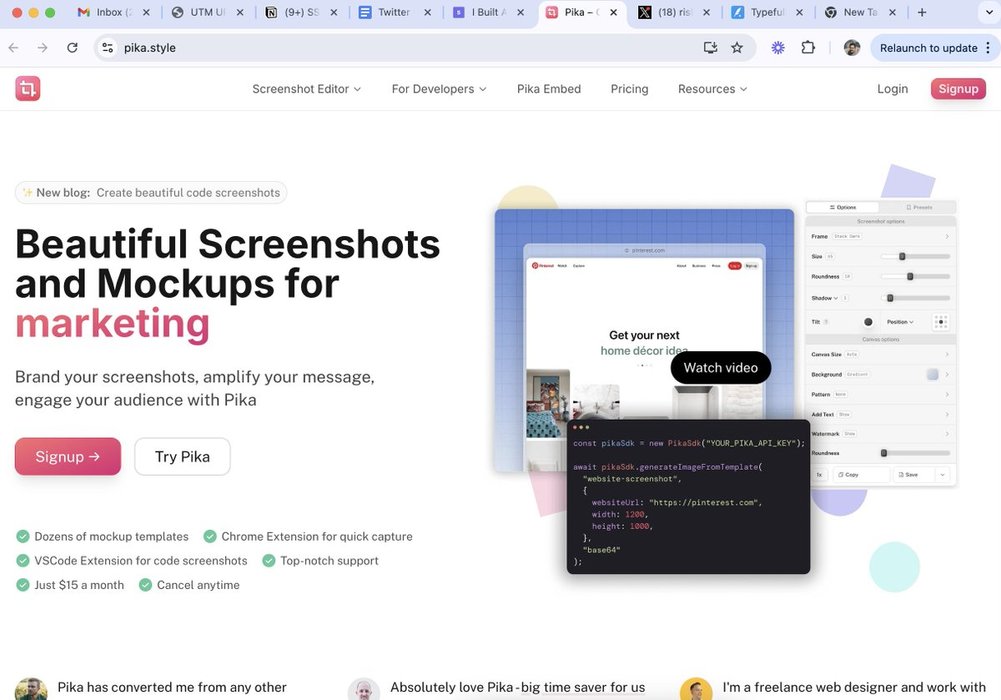The image size is (1001, 700).
Task: Bookmark this page using the star icon
Action: pos(737,48)
